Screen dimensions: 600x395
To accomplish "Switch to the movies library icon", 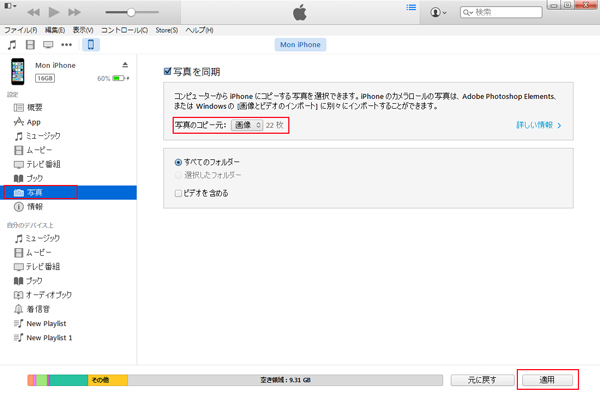I will [30, 45].
